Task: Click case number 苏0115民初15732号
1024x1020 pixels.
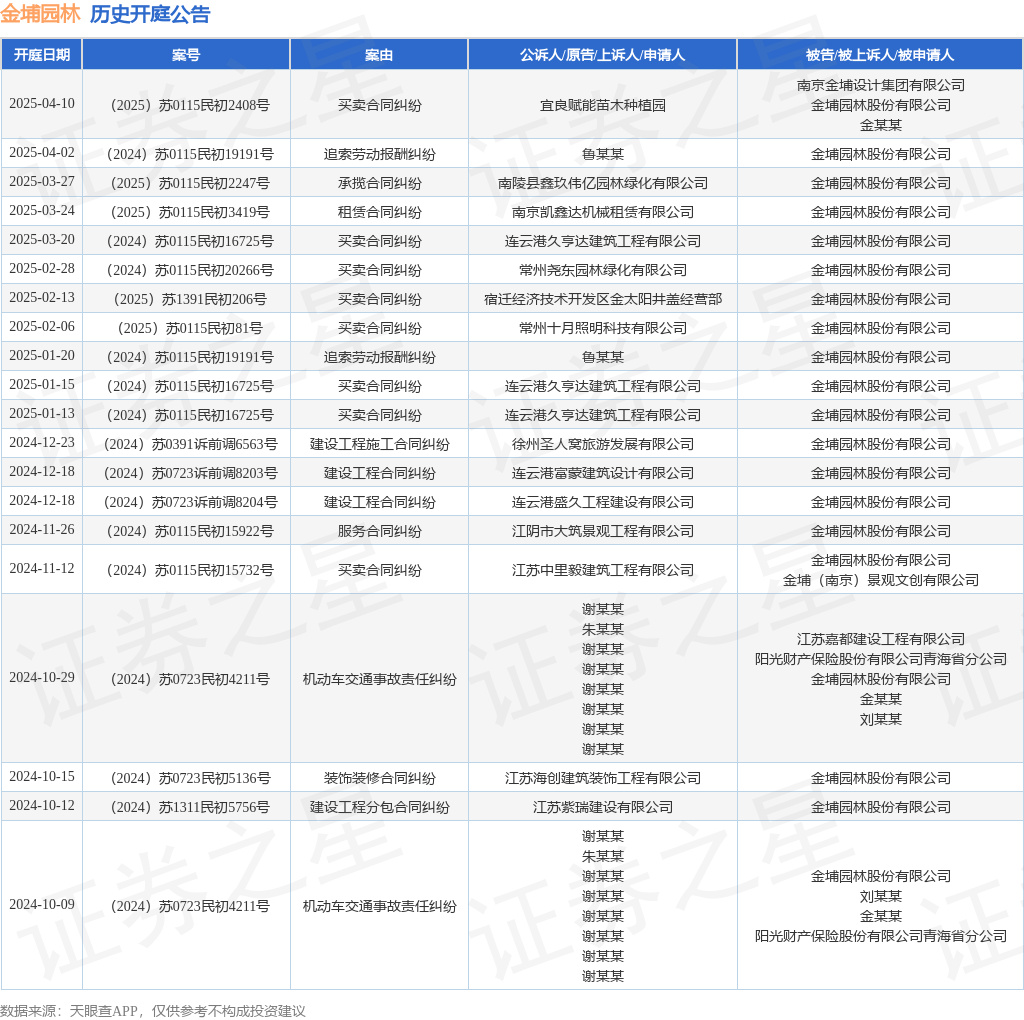Action: (190, 570)
